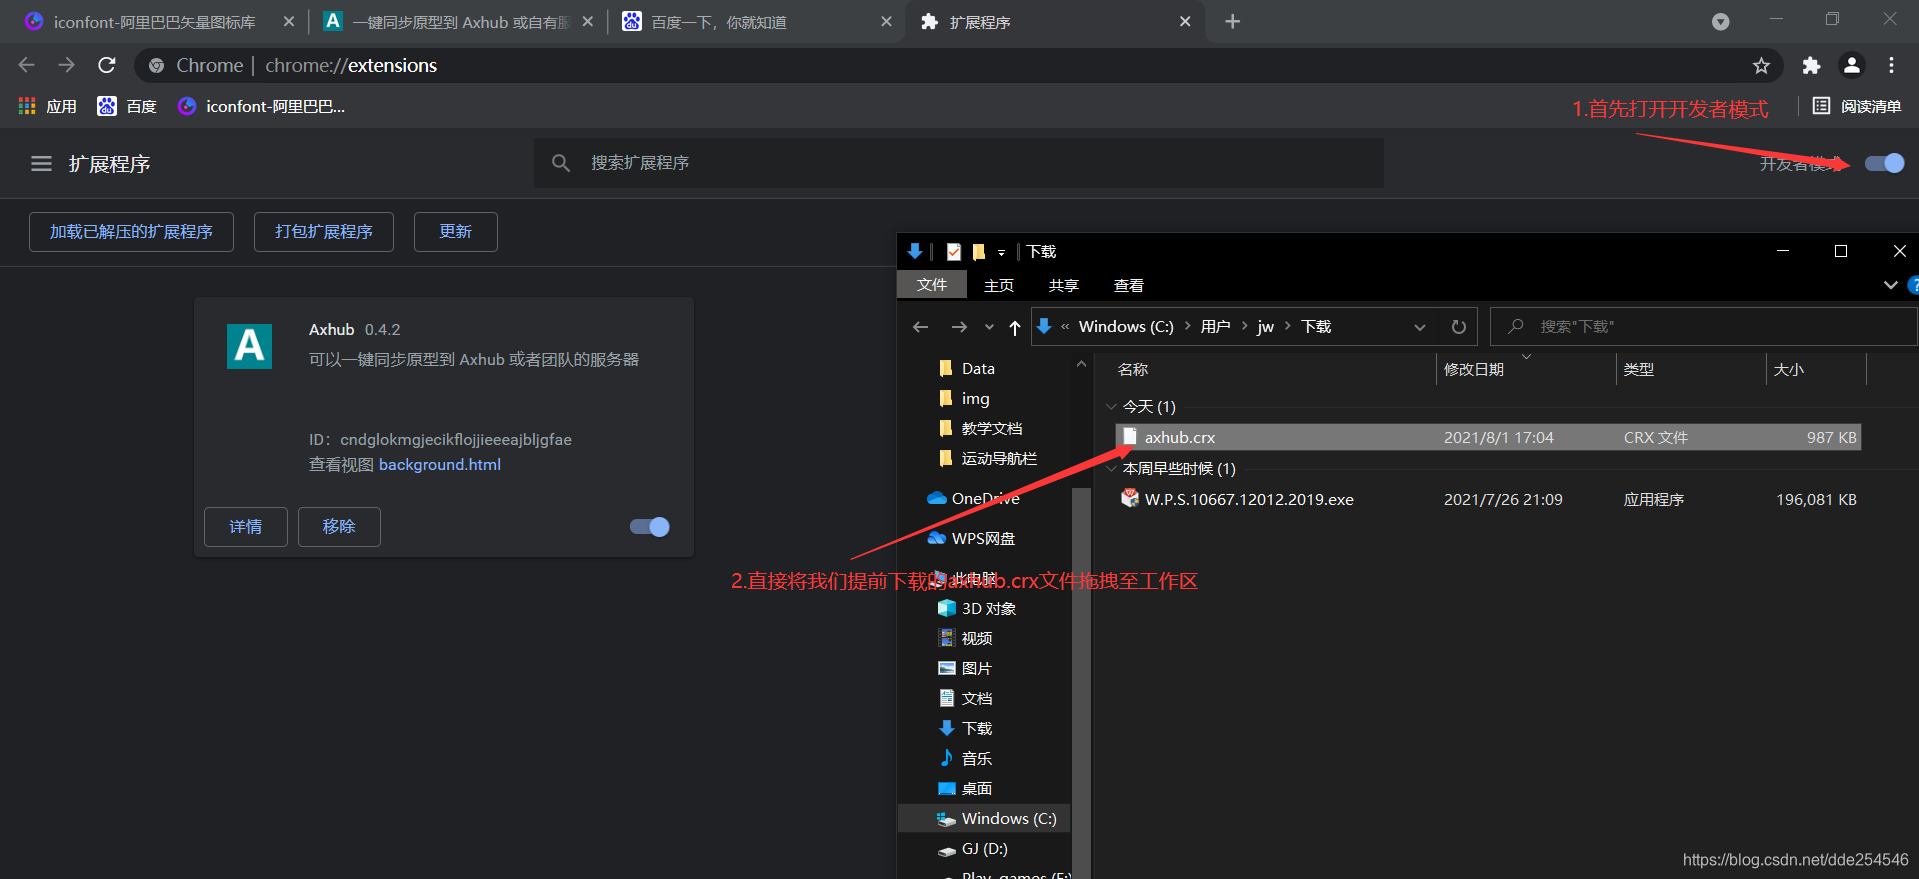Collapse the Earlier this week group
Viewport: 1919px width, 879px height.
tap(1111, 469)
